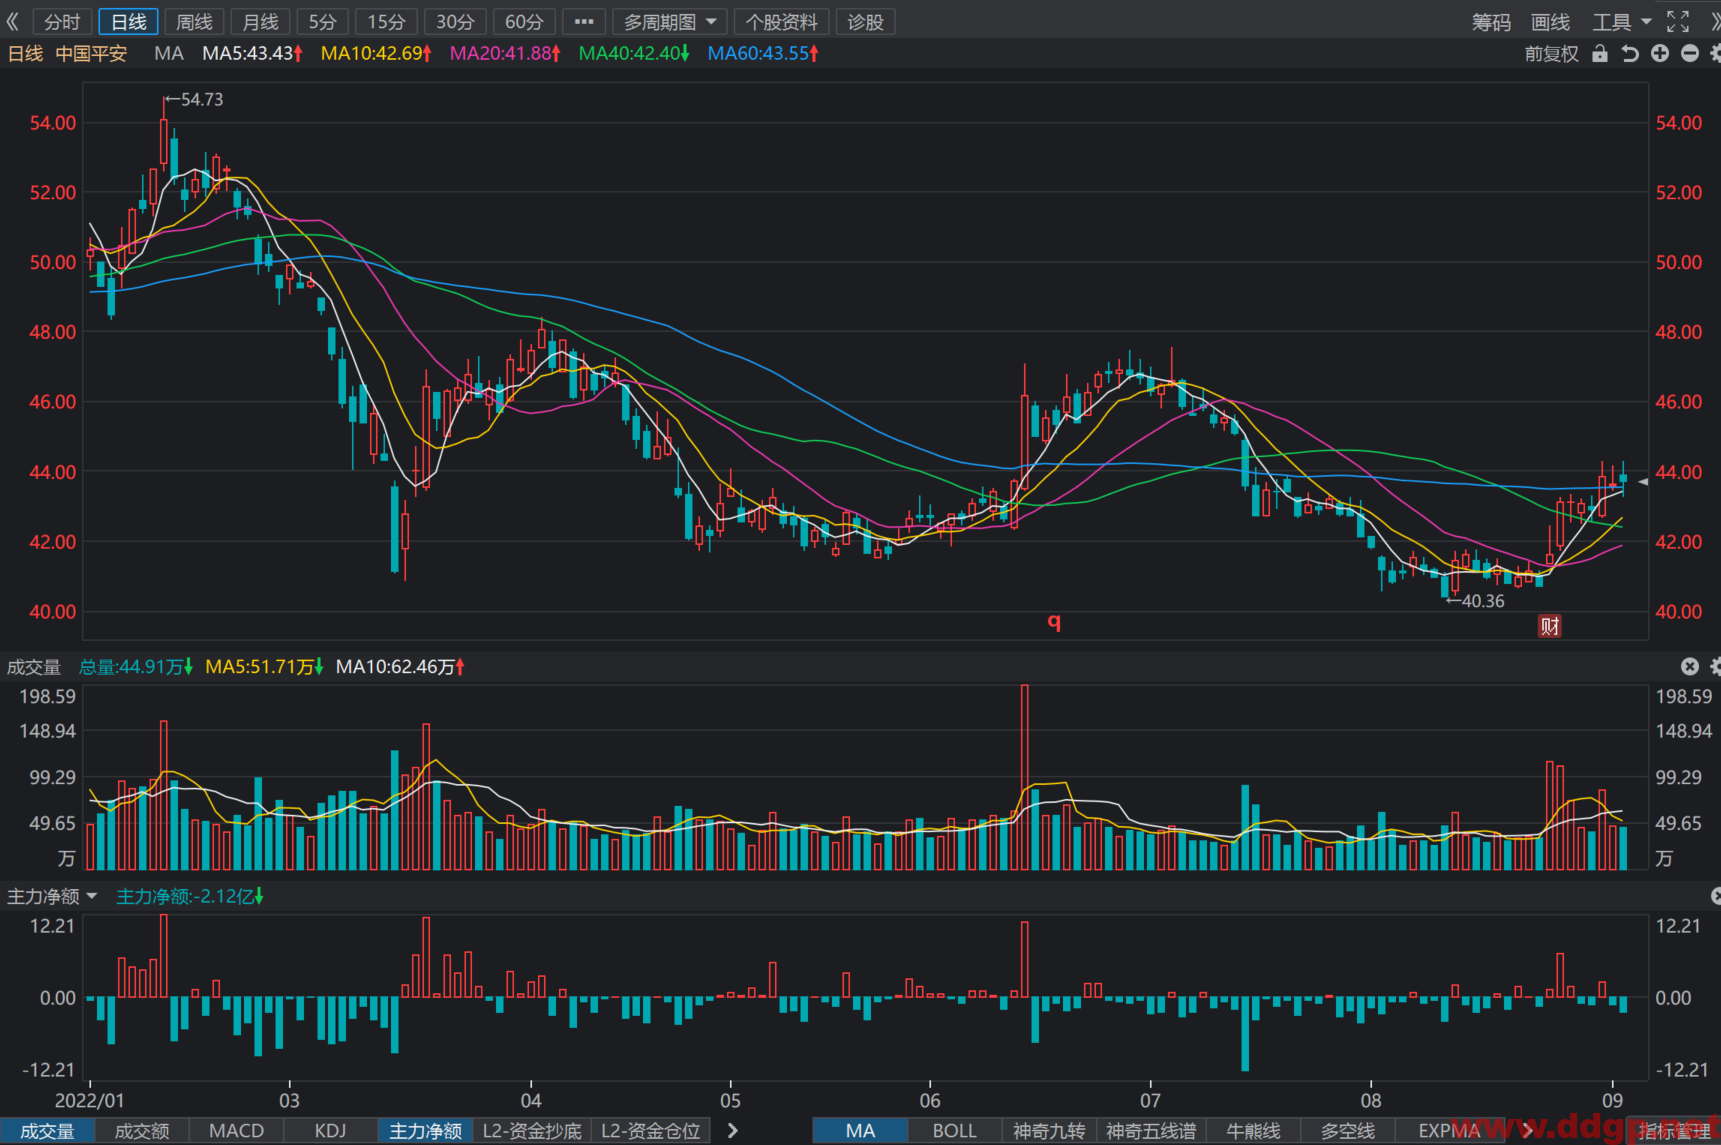
Task: Click the chart lock icon
Action: [1600, 53]
